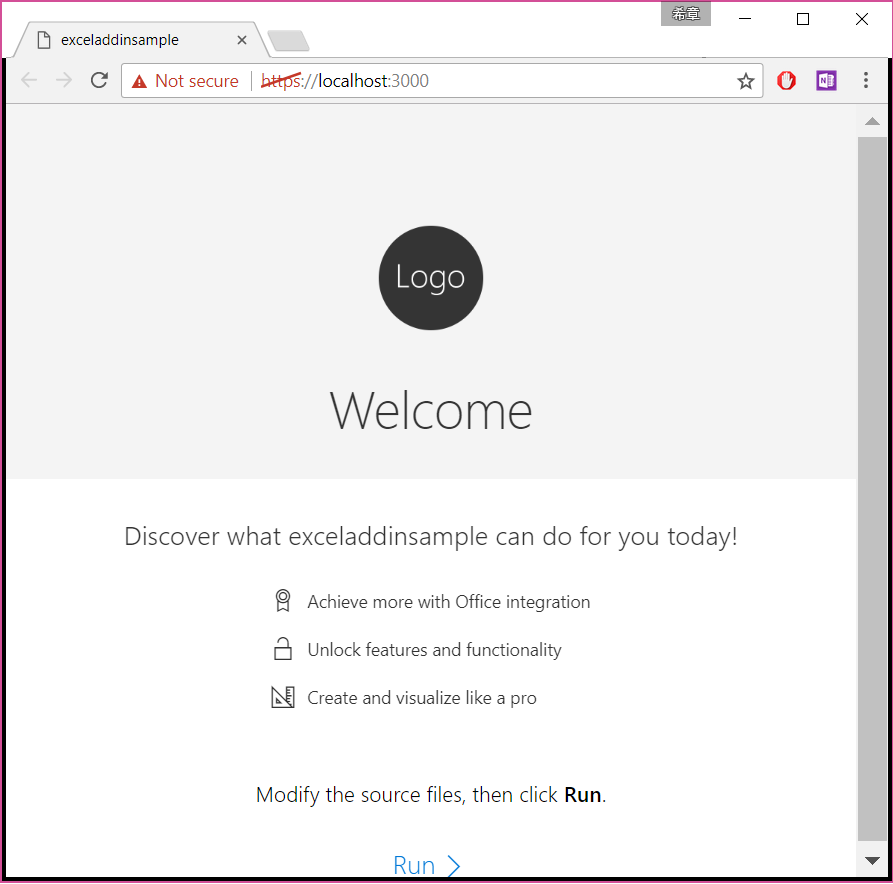Close the exceladdinsample tab
The width and height of the screenshot is (893, 884).
click(x=241, y=40)
